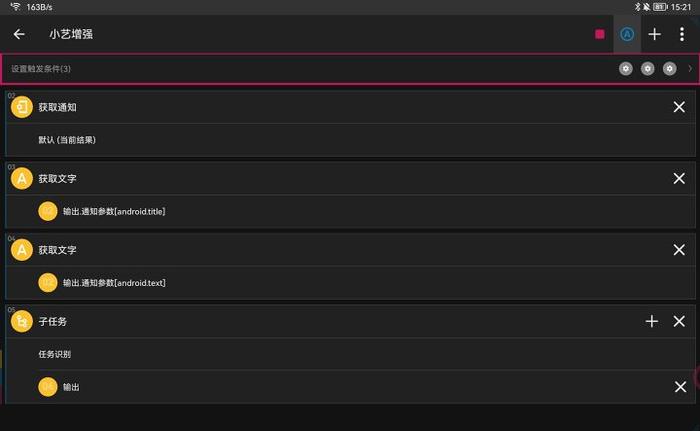Viewport: 700px width, 431px height.
Task: Go back using the top-left arrow
Action: click(x=19, y=34)
